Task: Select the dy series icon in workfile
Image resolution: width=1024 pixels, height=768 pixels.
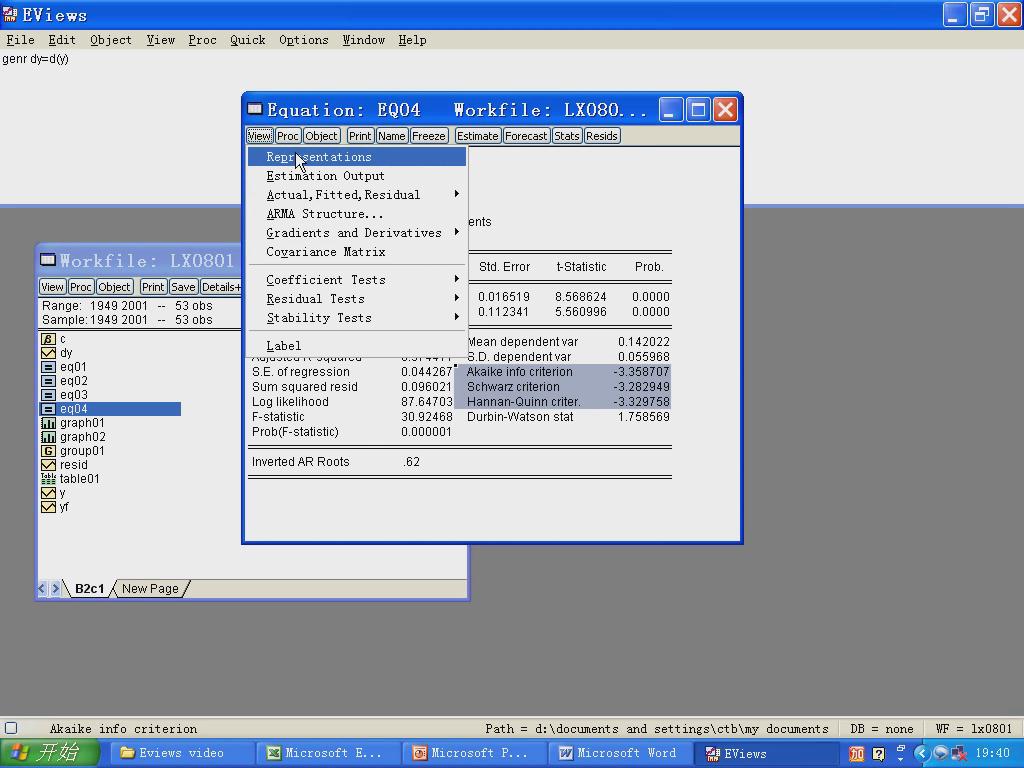Action: [x=48, y=353]
